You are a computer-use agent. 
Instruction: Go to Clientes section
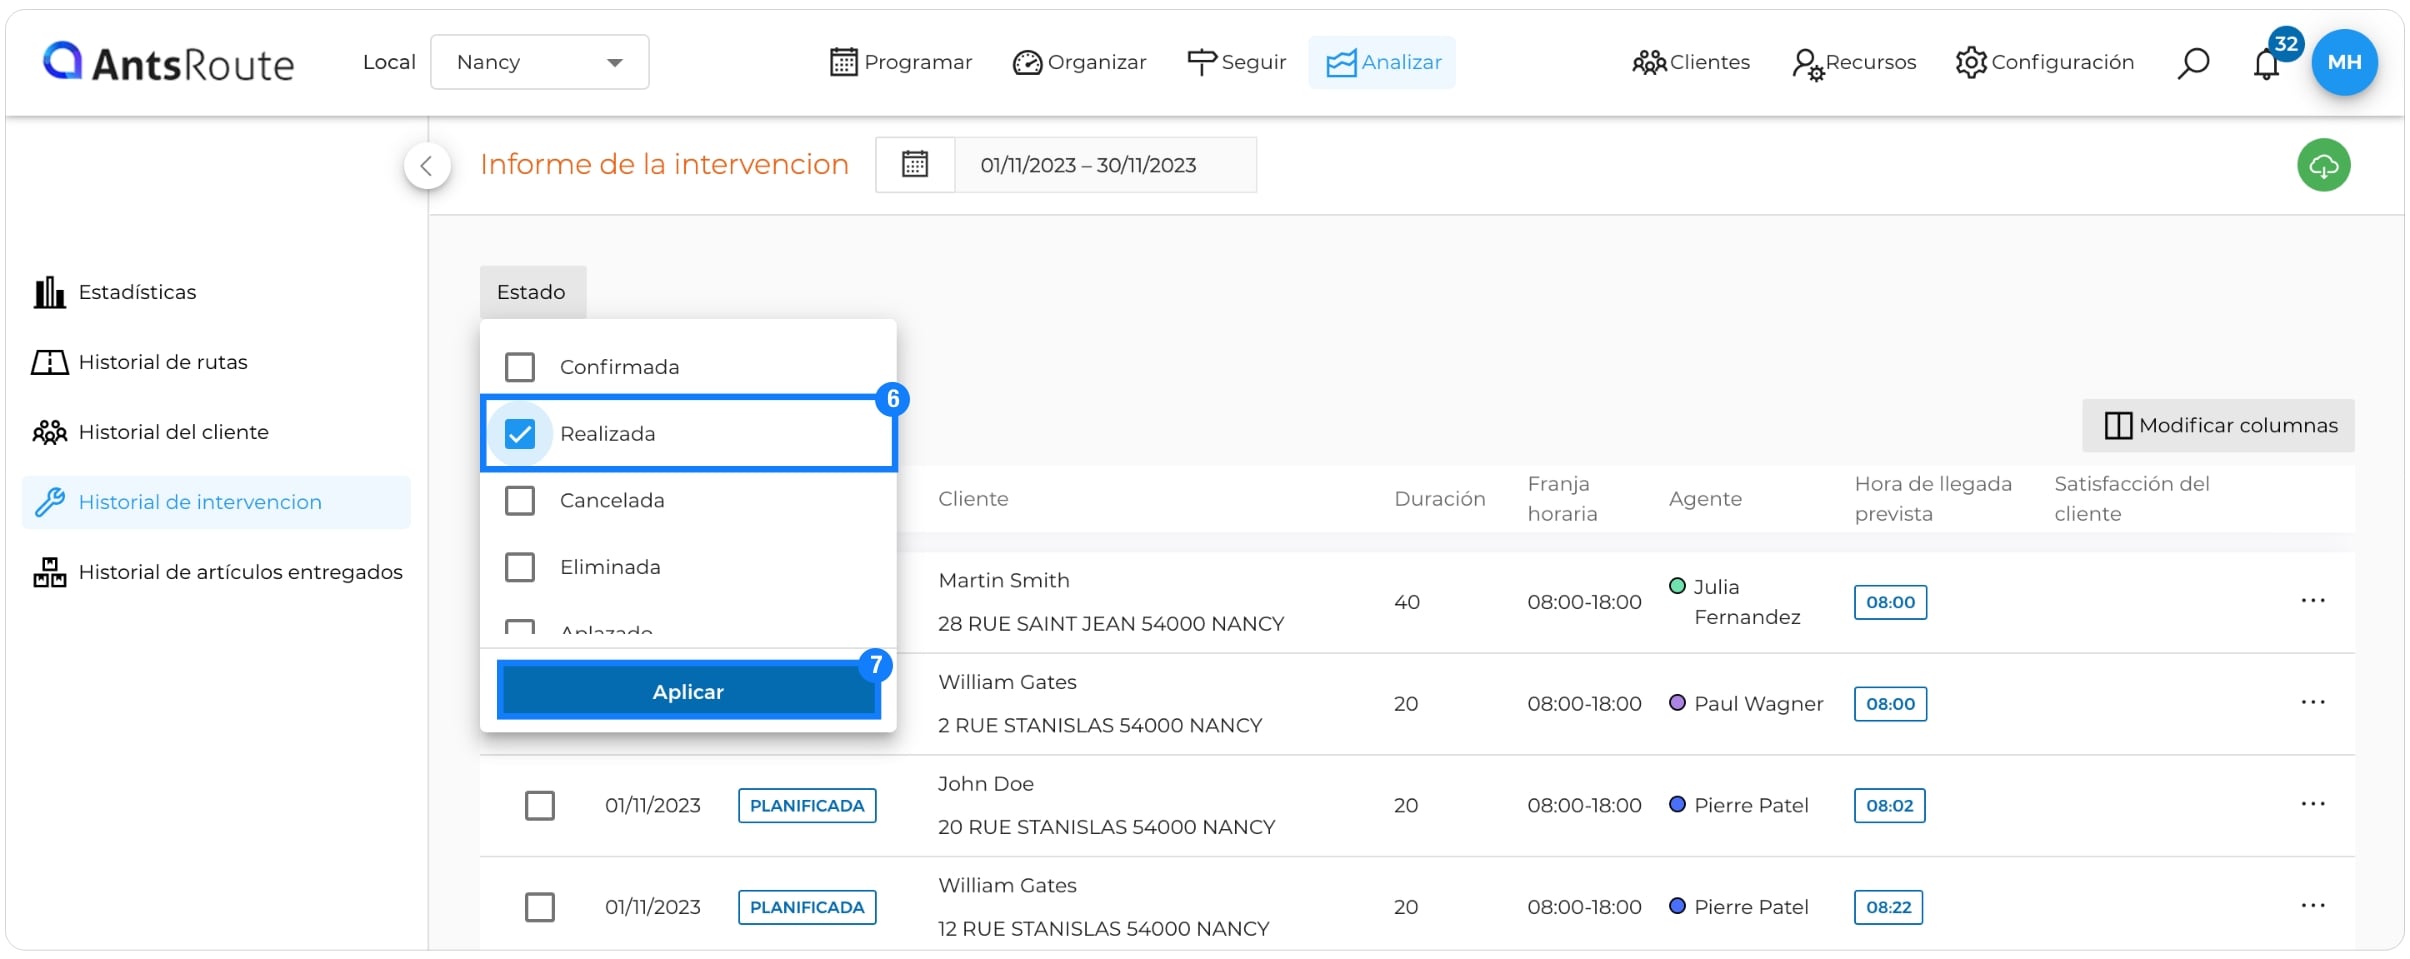1691,62
